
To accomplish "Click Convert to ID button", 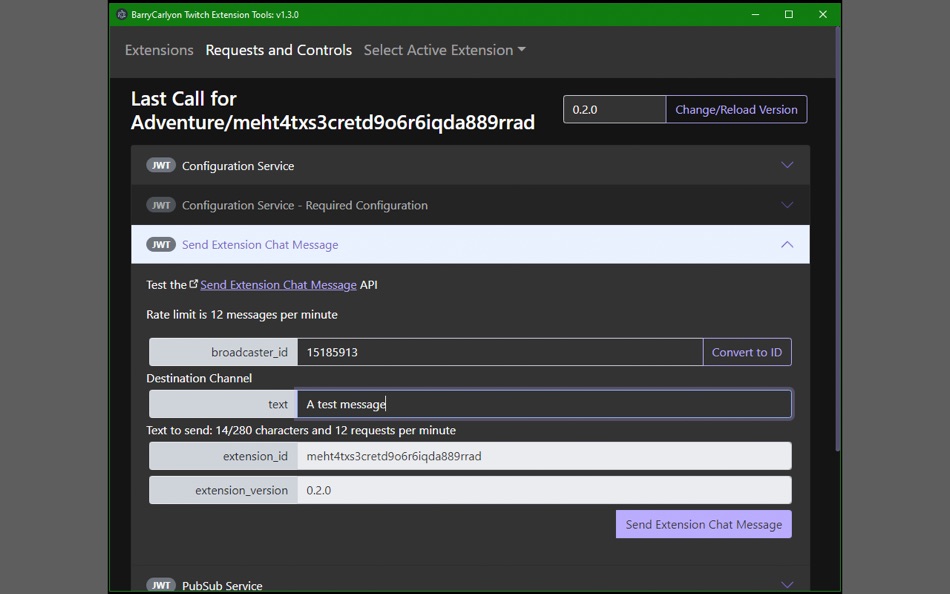I will [x=747, y=352].
